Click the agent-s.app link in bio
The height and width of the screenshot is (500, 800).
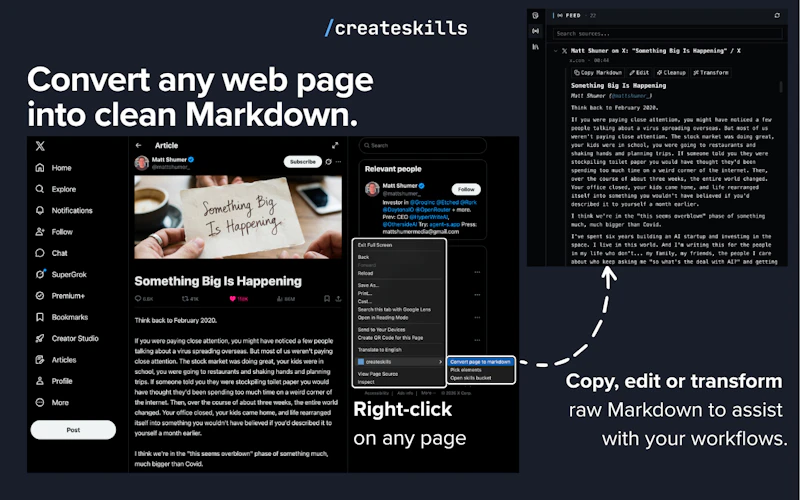444,224
